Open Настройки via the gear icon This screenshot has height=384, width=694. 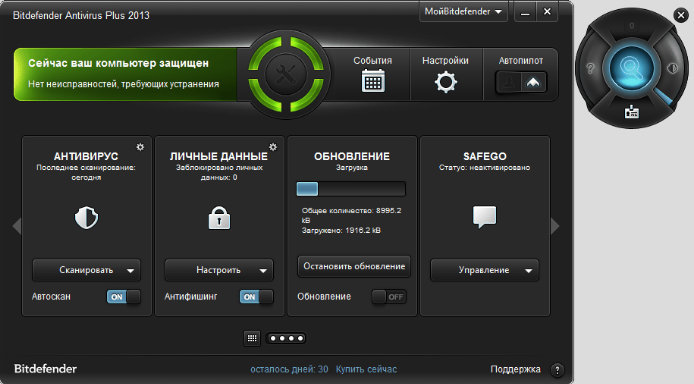[445, 82]
